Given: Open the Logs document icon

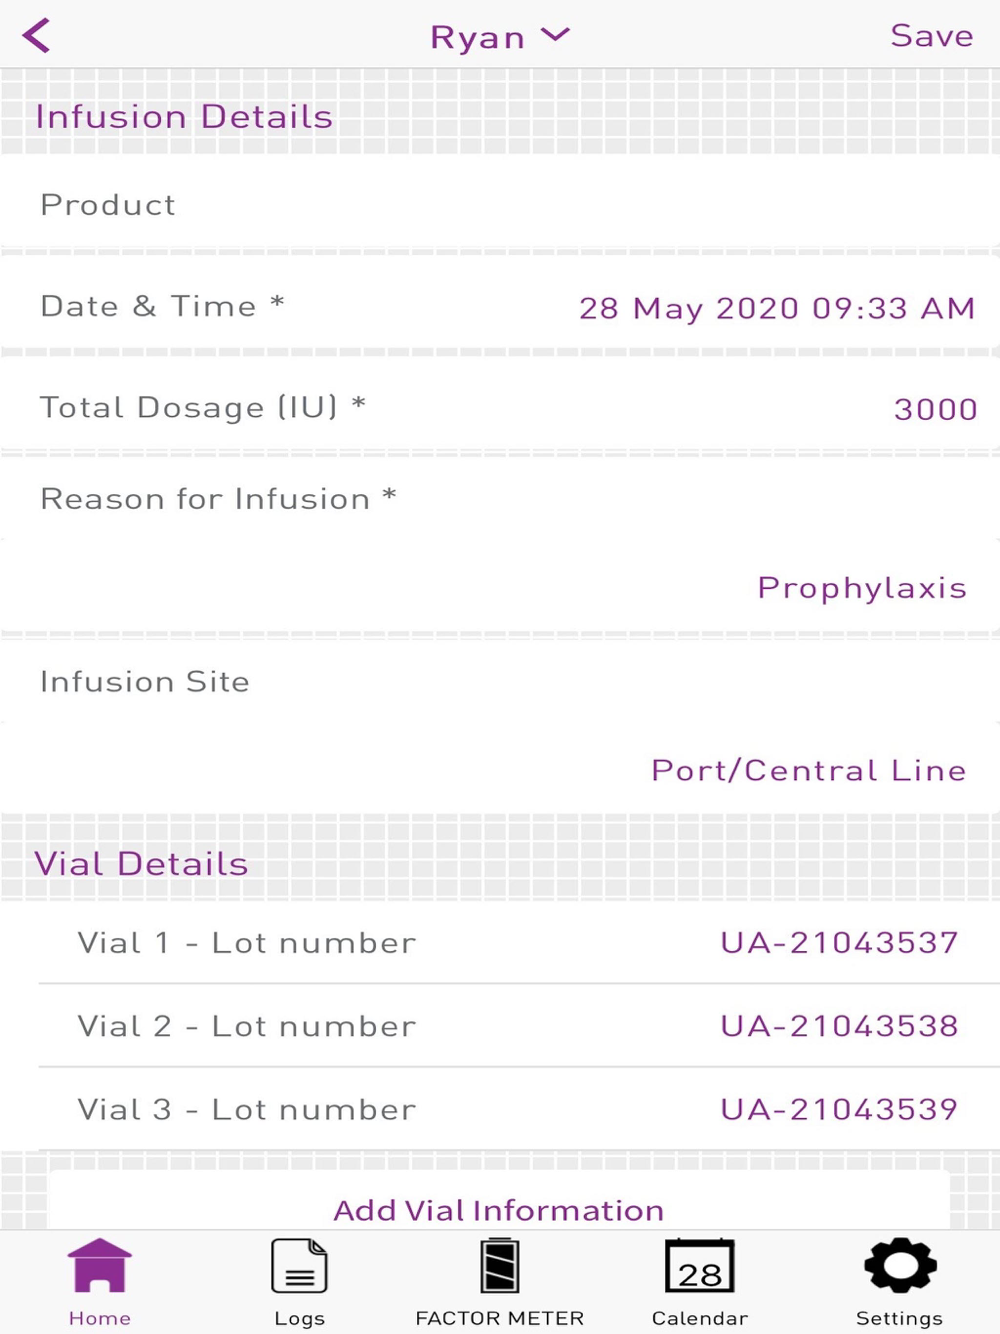Looking at the screenshot, I should pyautogui.click(x=299, y=1266).
